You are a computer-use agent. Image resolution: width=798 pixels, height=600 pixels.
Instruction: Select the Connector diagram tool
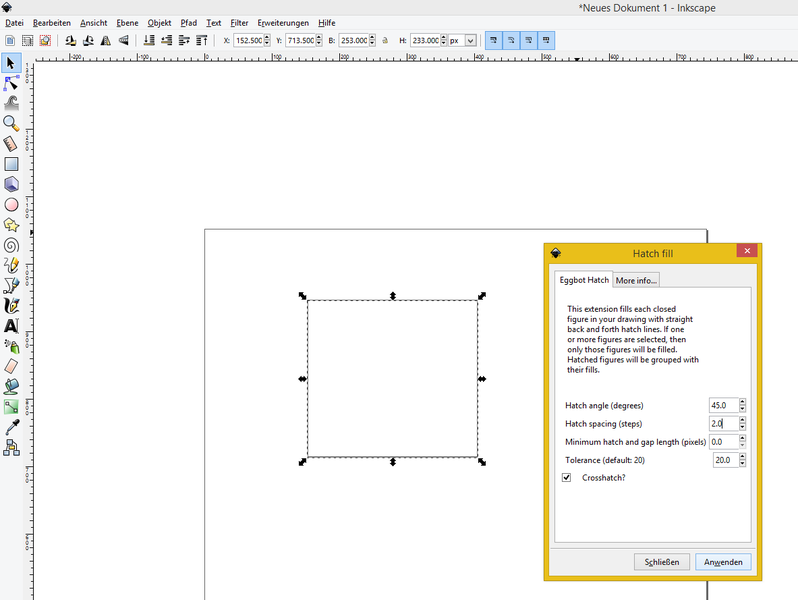[11, 447]
